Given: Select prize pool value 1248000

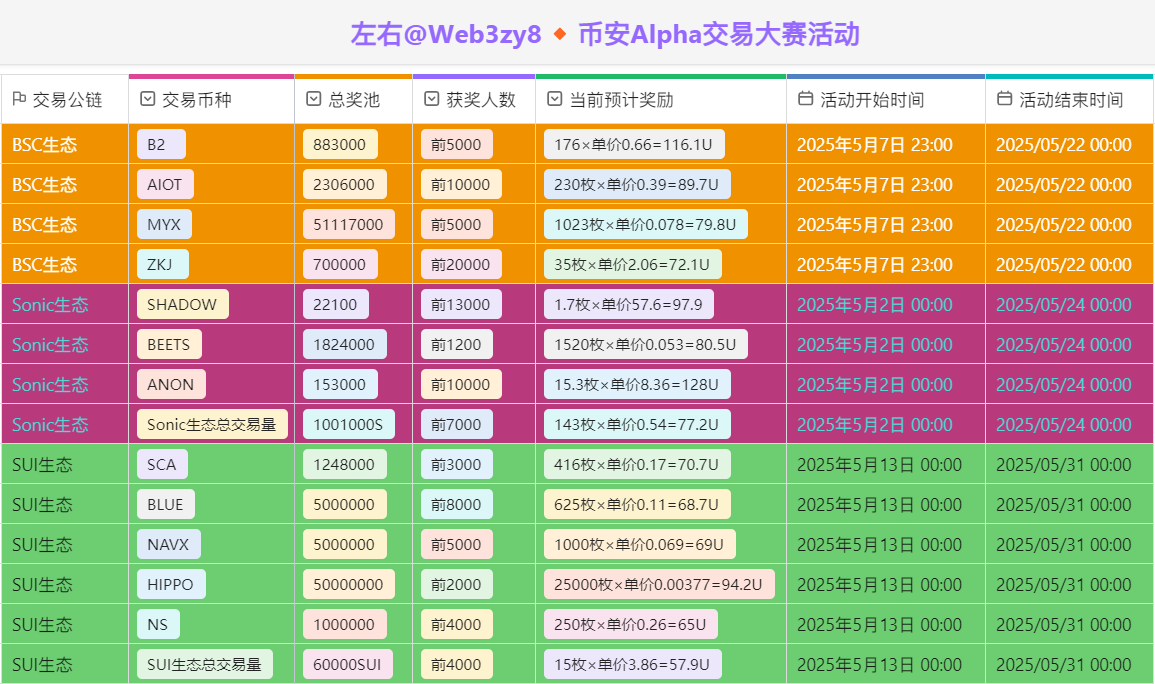Looking at the screenshot, I should pos(345,465).
